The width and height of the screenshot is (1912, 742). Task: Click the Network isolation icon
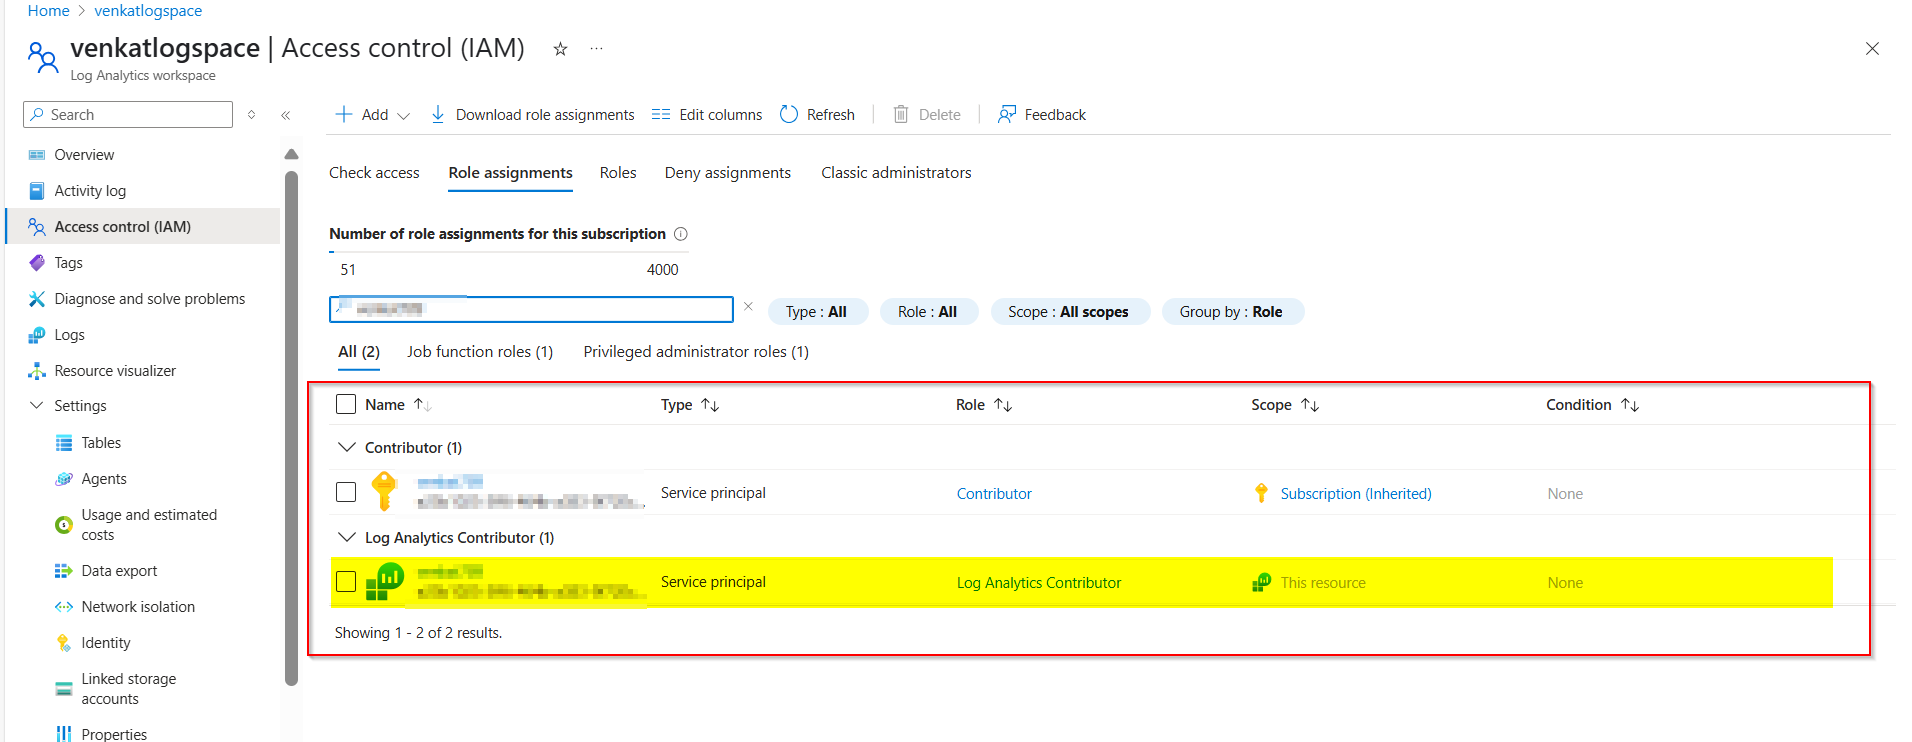coord(64,607)
